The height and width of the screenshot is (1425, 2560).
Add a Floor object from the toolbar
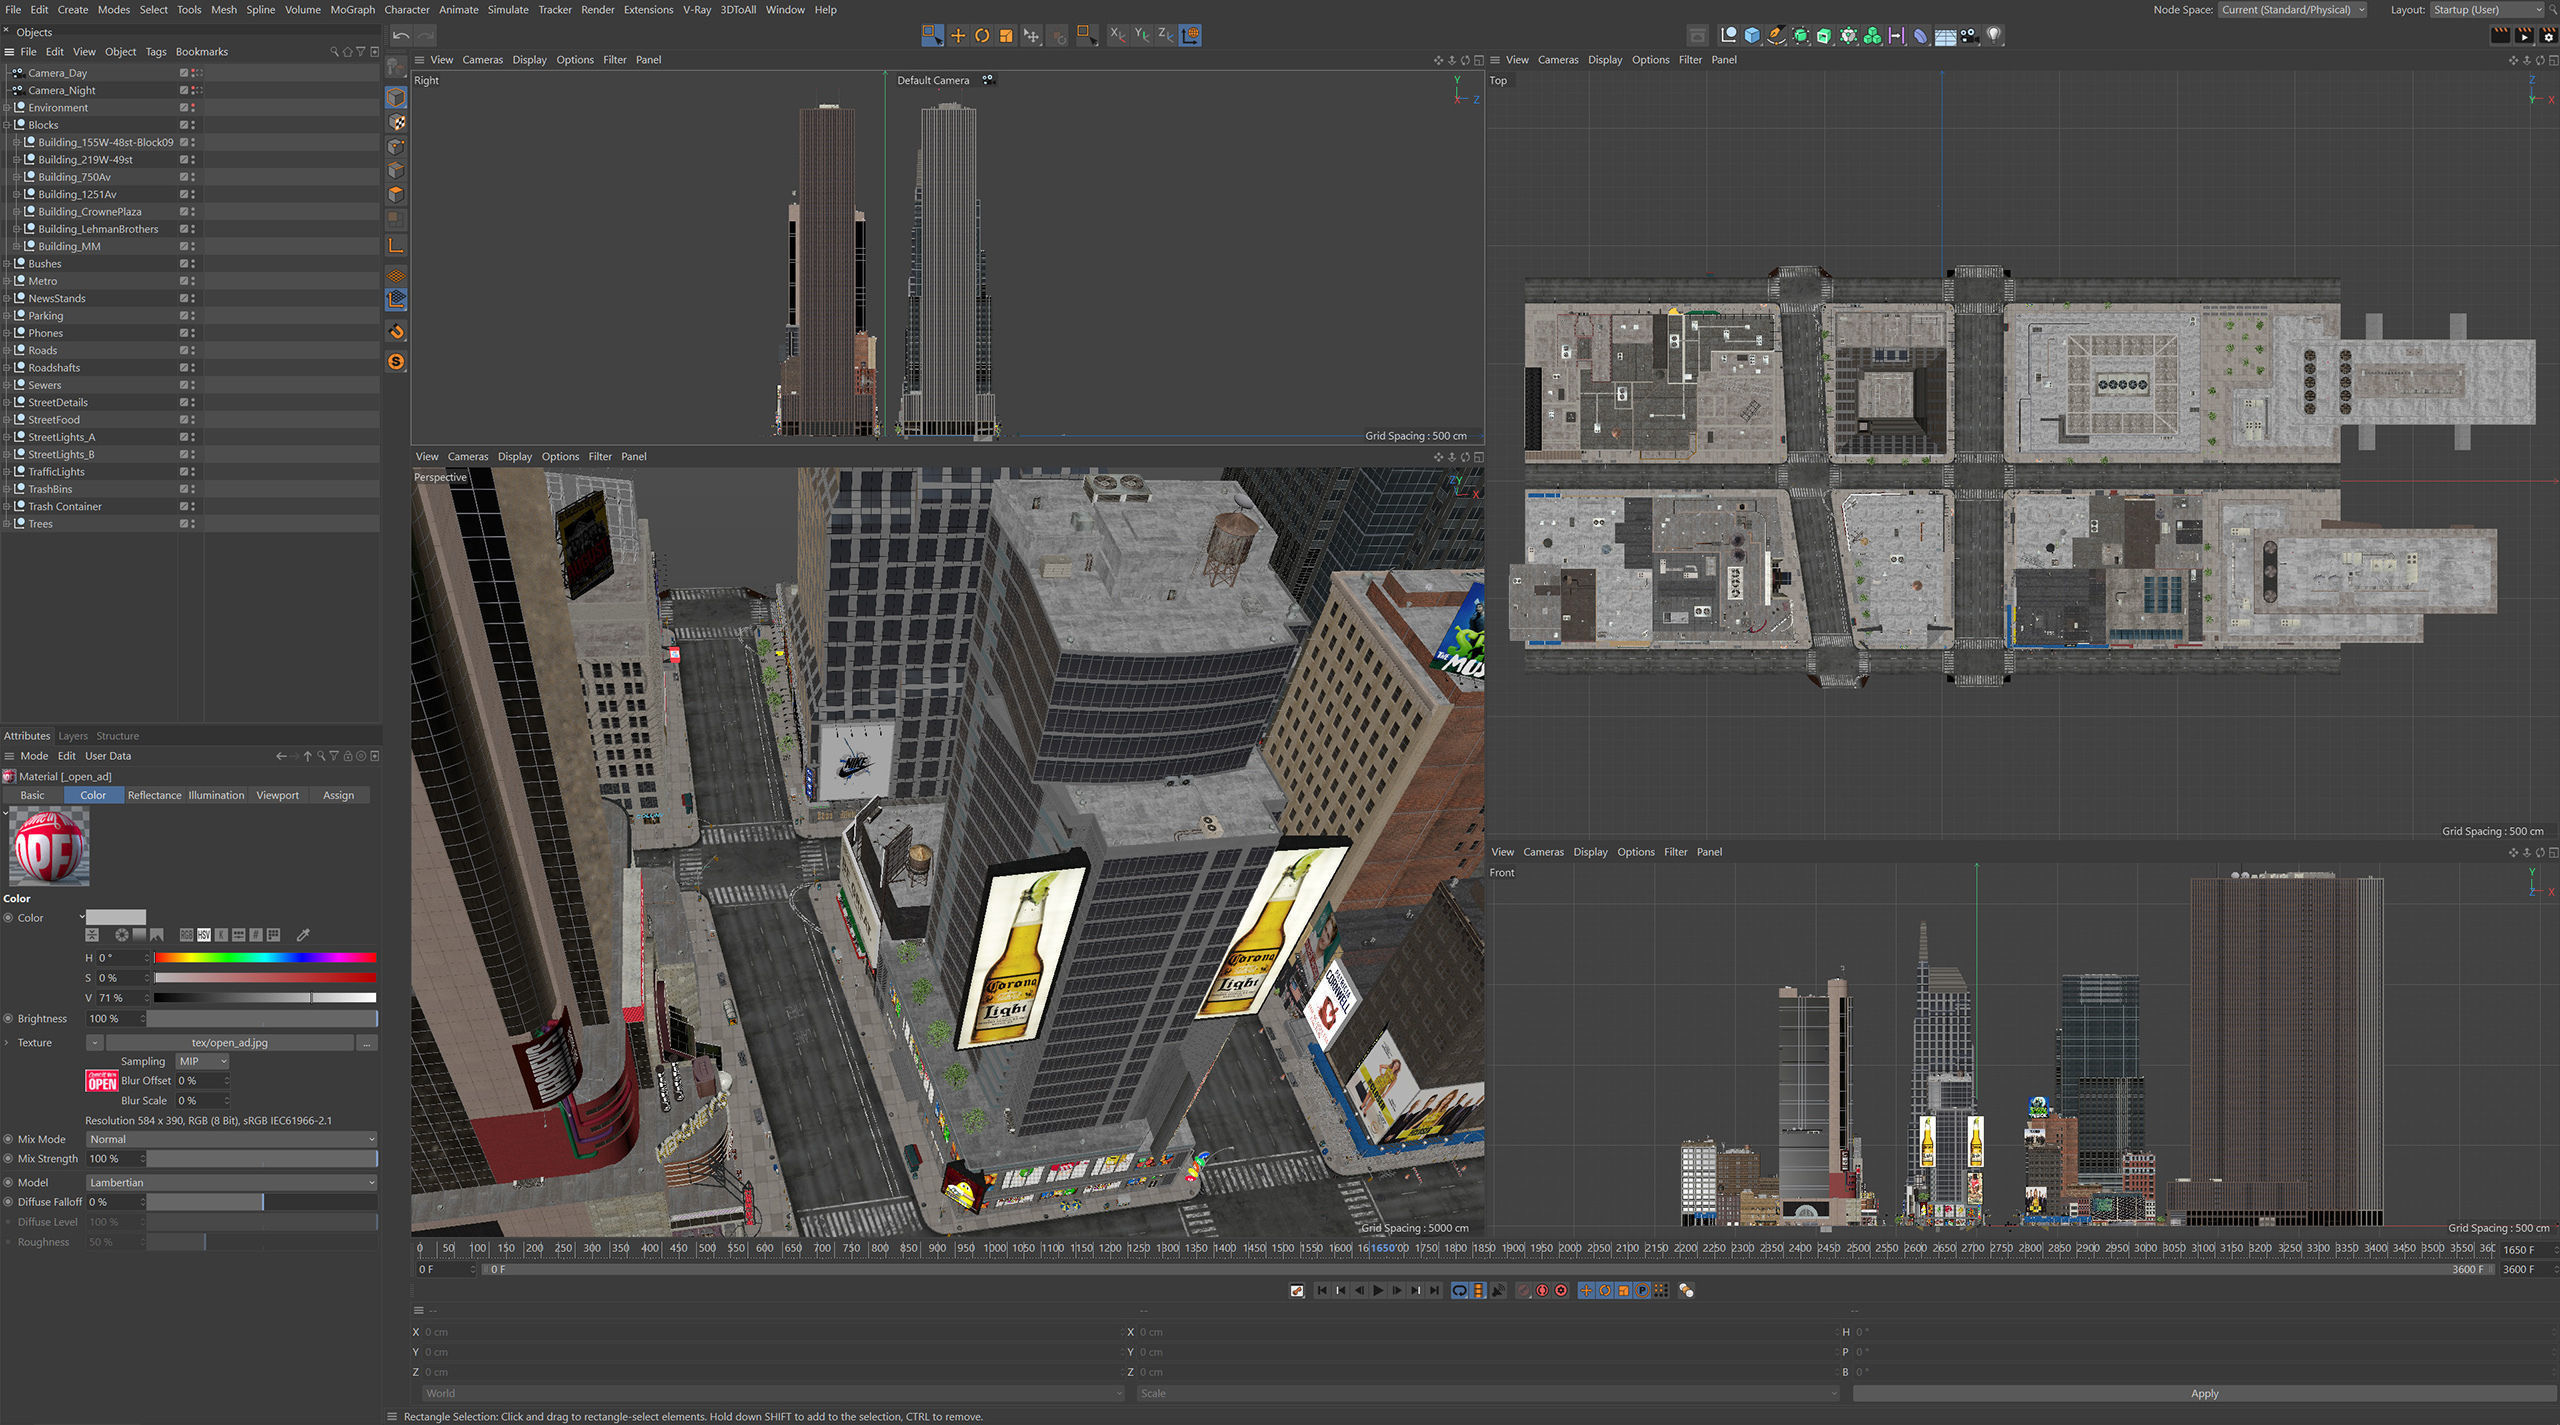(x=1945, y=35)
